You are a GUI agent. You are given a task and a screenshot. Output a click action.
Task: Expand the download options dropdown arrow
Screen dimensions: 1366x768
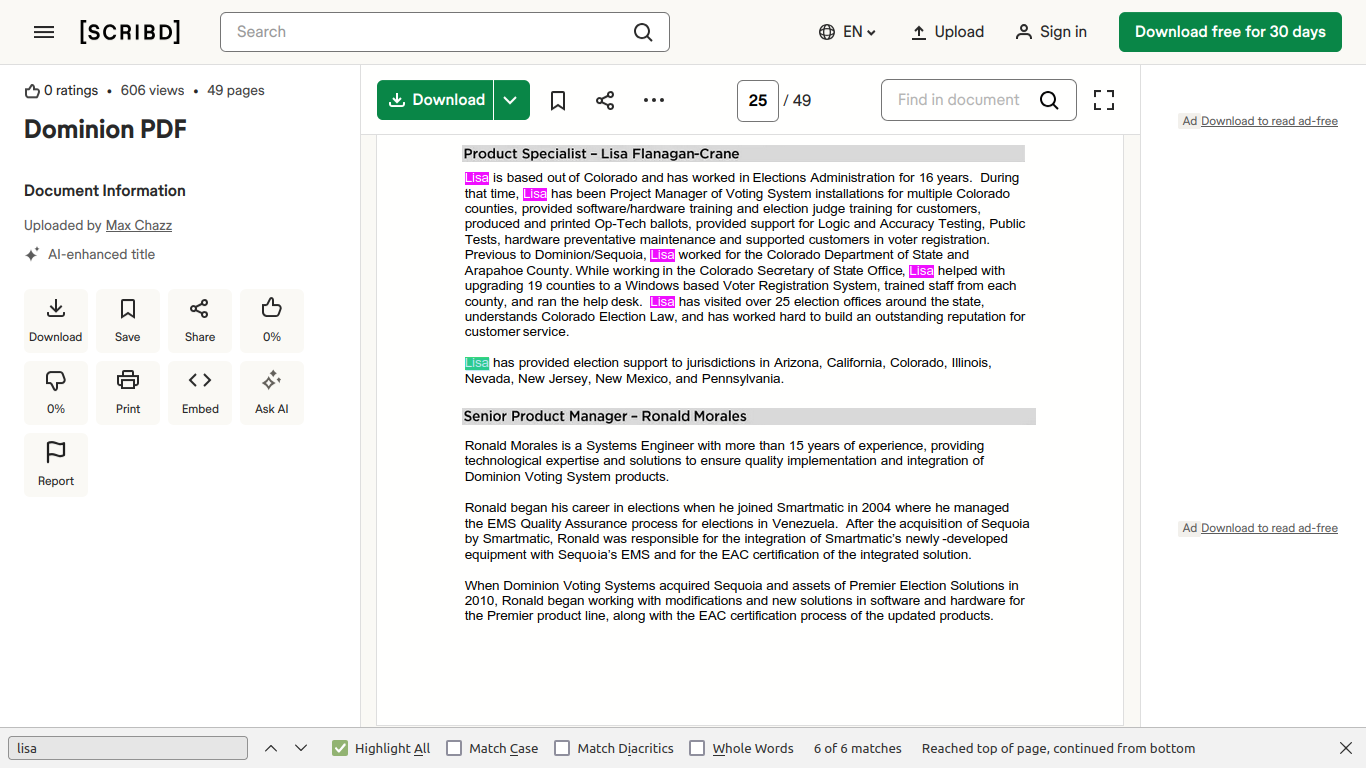pos(511,100)
